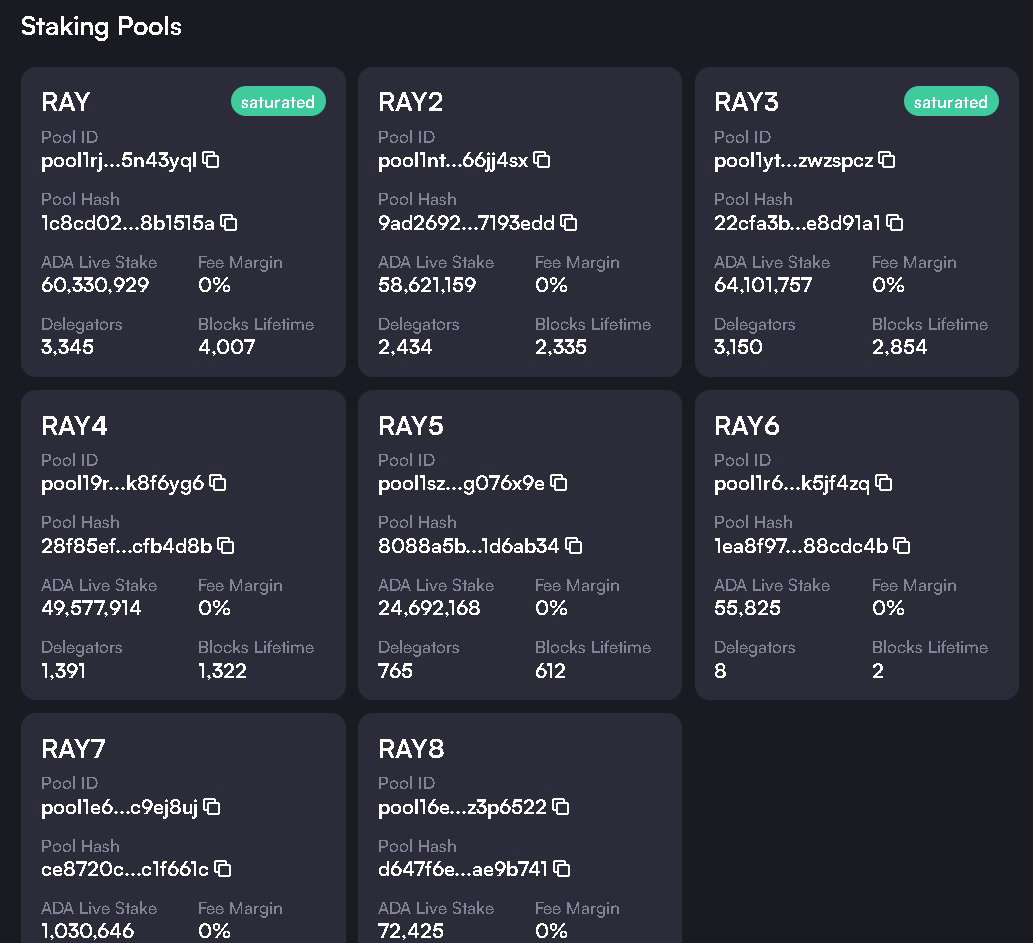Click pool hash text 9ad2692...7193edd
The image size is (1033, 943).
[x=466, y=223]
